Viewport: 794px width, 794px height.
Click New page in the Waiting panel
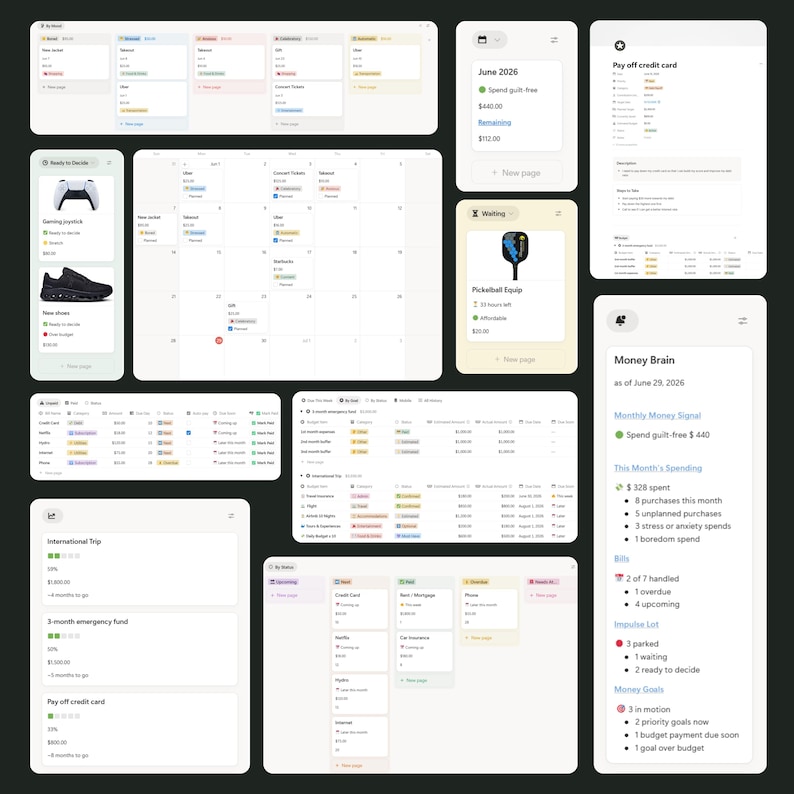515,360
